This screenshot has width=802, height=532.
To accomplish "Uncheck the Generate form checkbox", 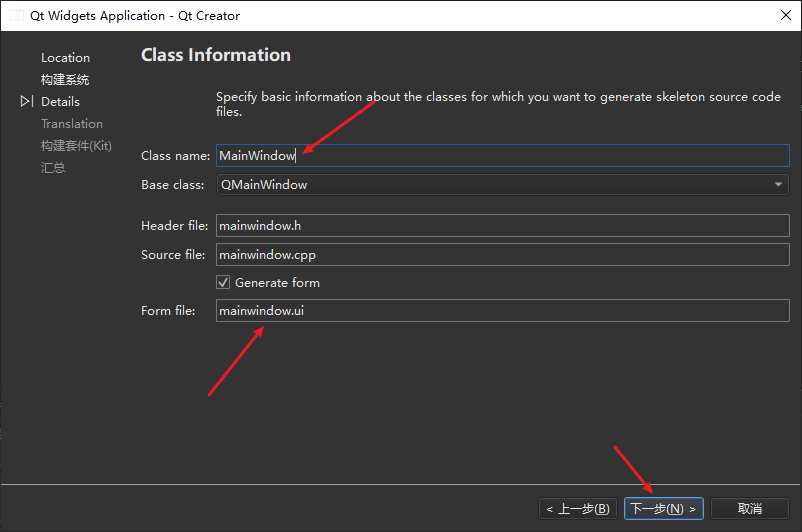I will (x=224, y=283).
